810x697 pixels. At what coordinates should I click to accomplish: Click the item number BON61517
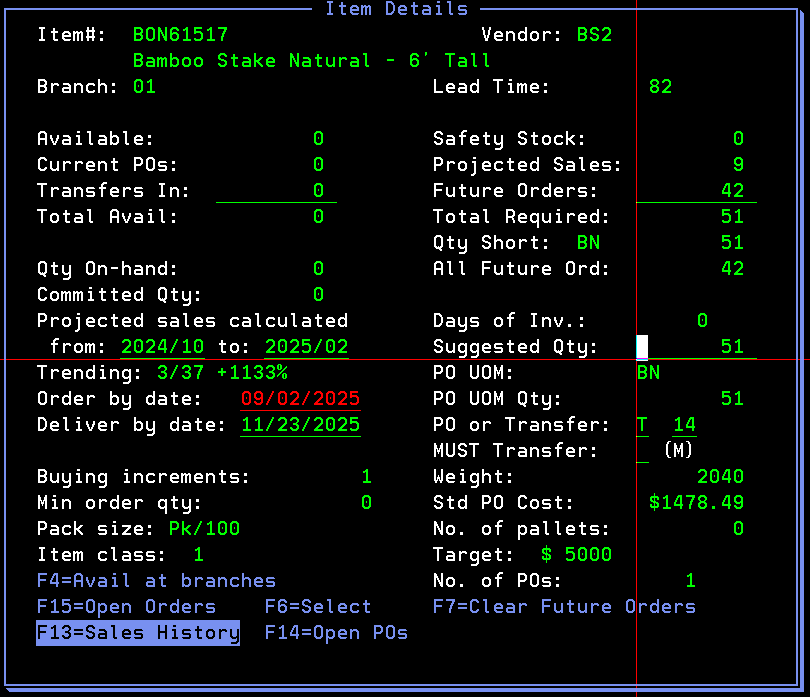click(x=180, y=35)
